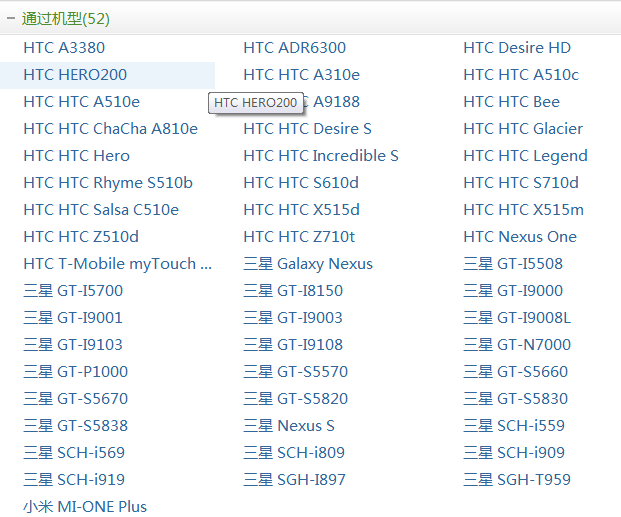621x517 pixels.
Task: Select HTC HTC A510c device
Action: point(521,75)
